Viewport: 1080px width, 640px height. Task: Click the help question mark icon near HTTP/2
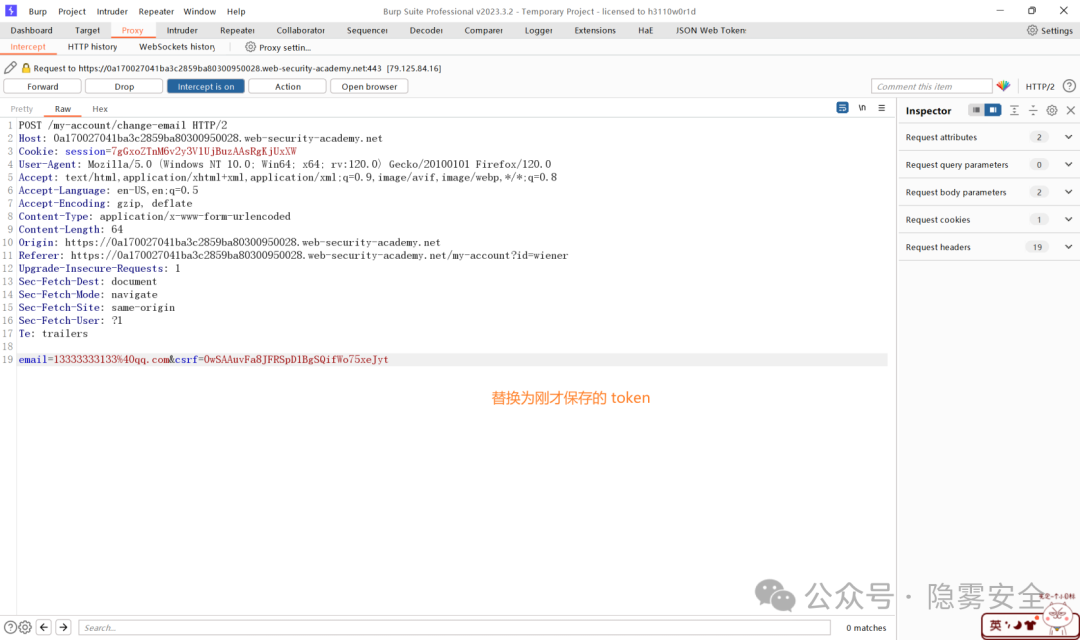(1069, 86)
